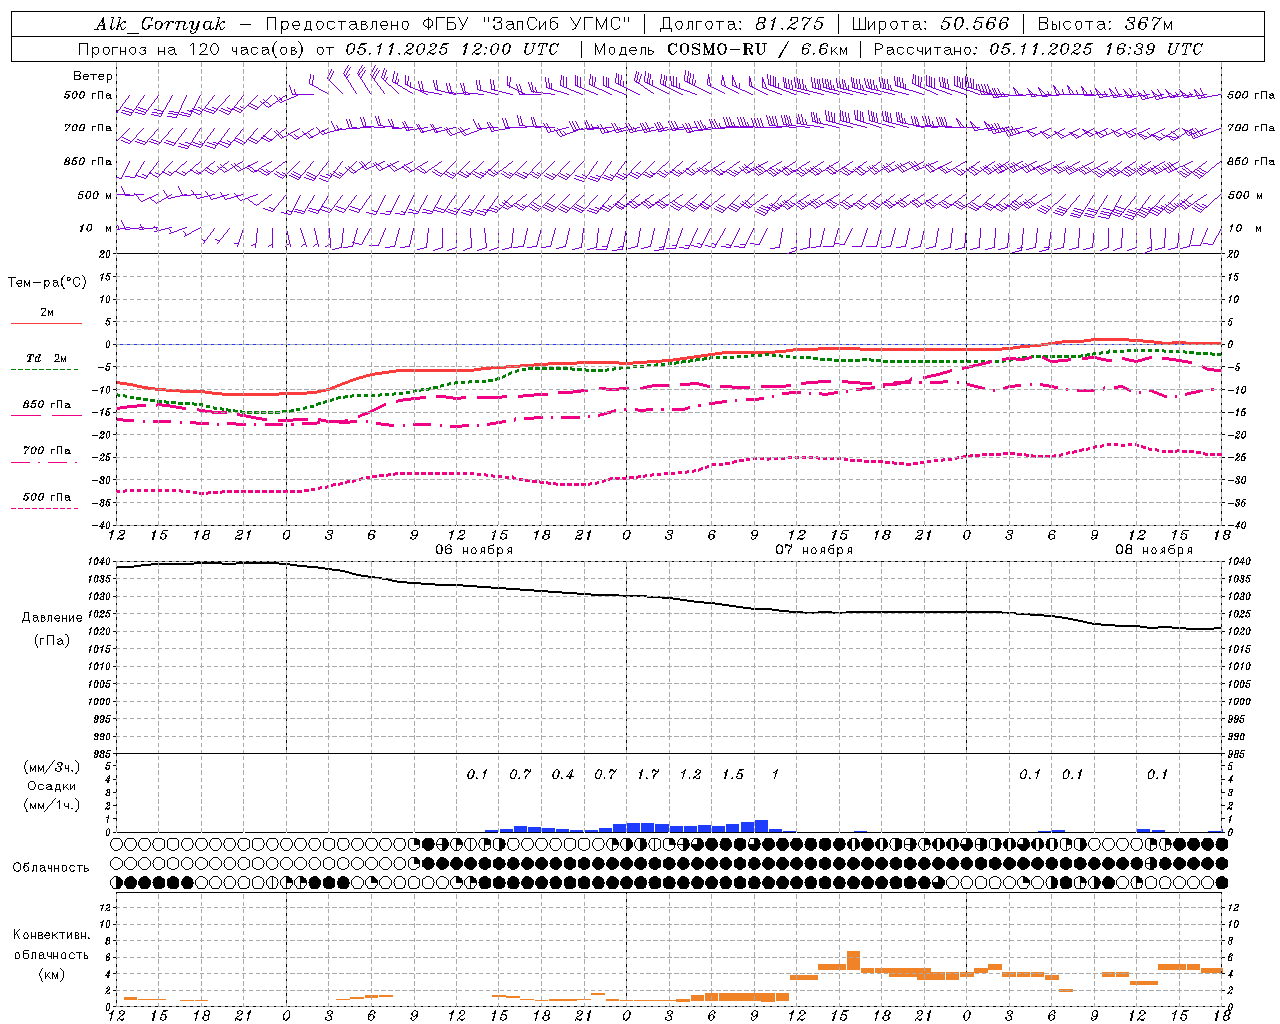The height and width of the screenshot is (1024, 1280).
Task: Click the station name Alk_Gornyak in header
Action: click(161, 24)
